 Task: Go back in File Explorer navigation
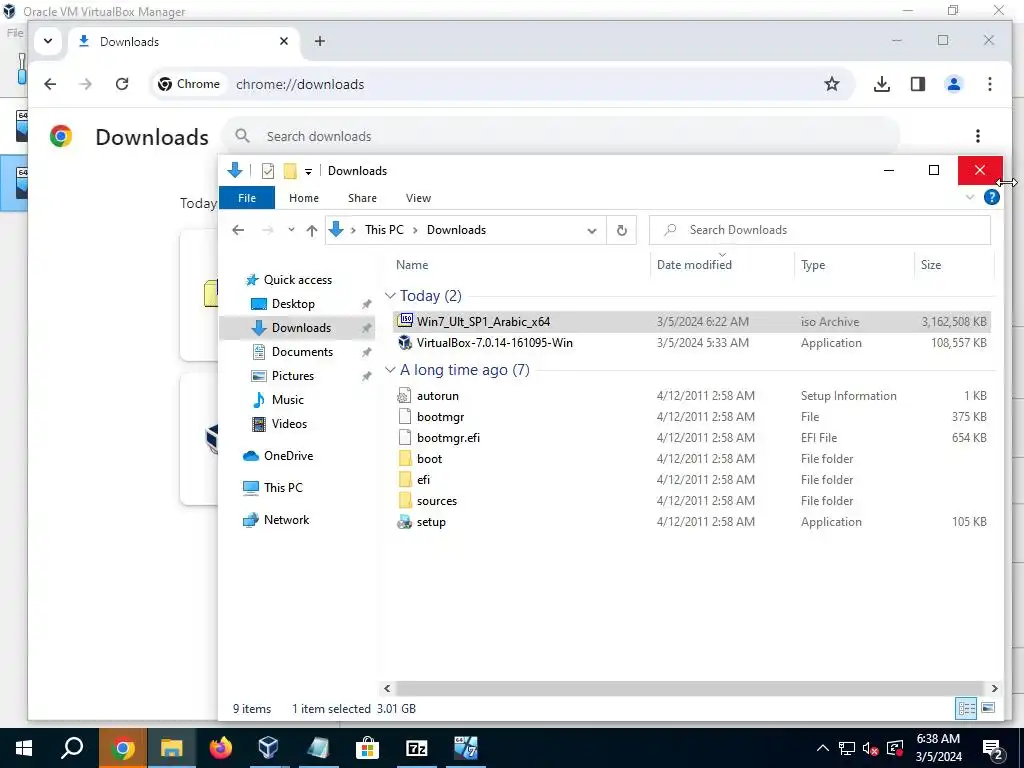[x=238, y=230]
